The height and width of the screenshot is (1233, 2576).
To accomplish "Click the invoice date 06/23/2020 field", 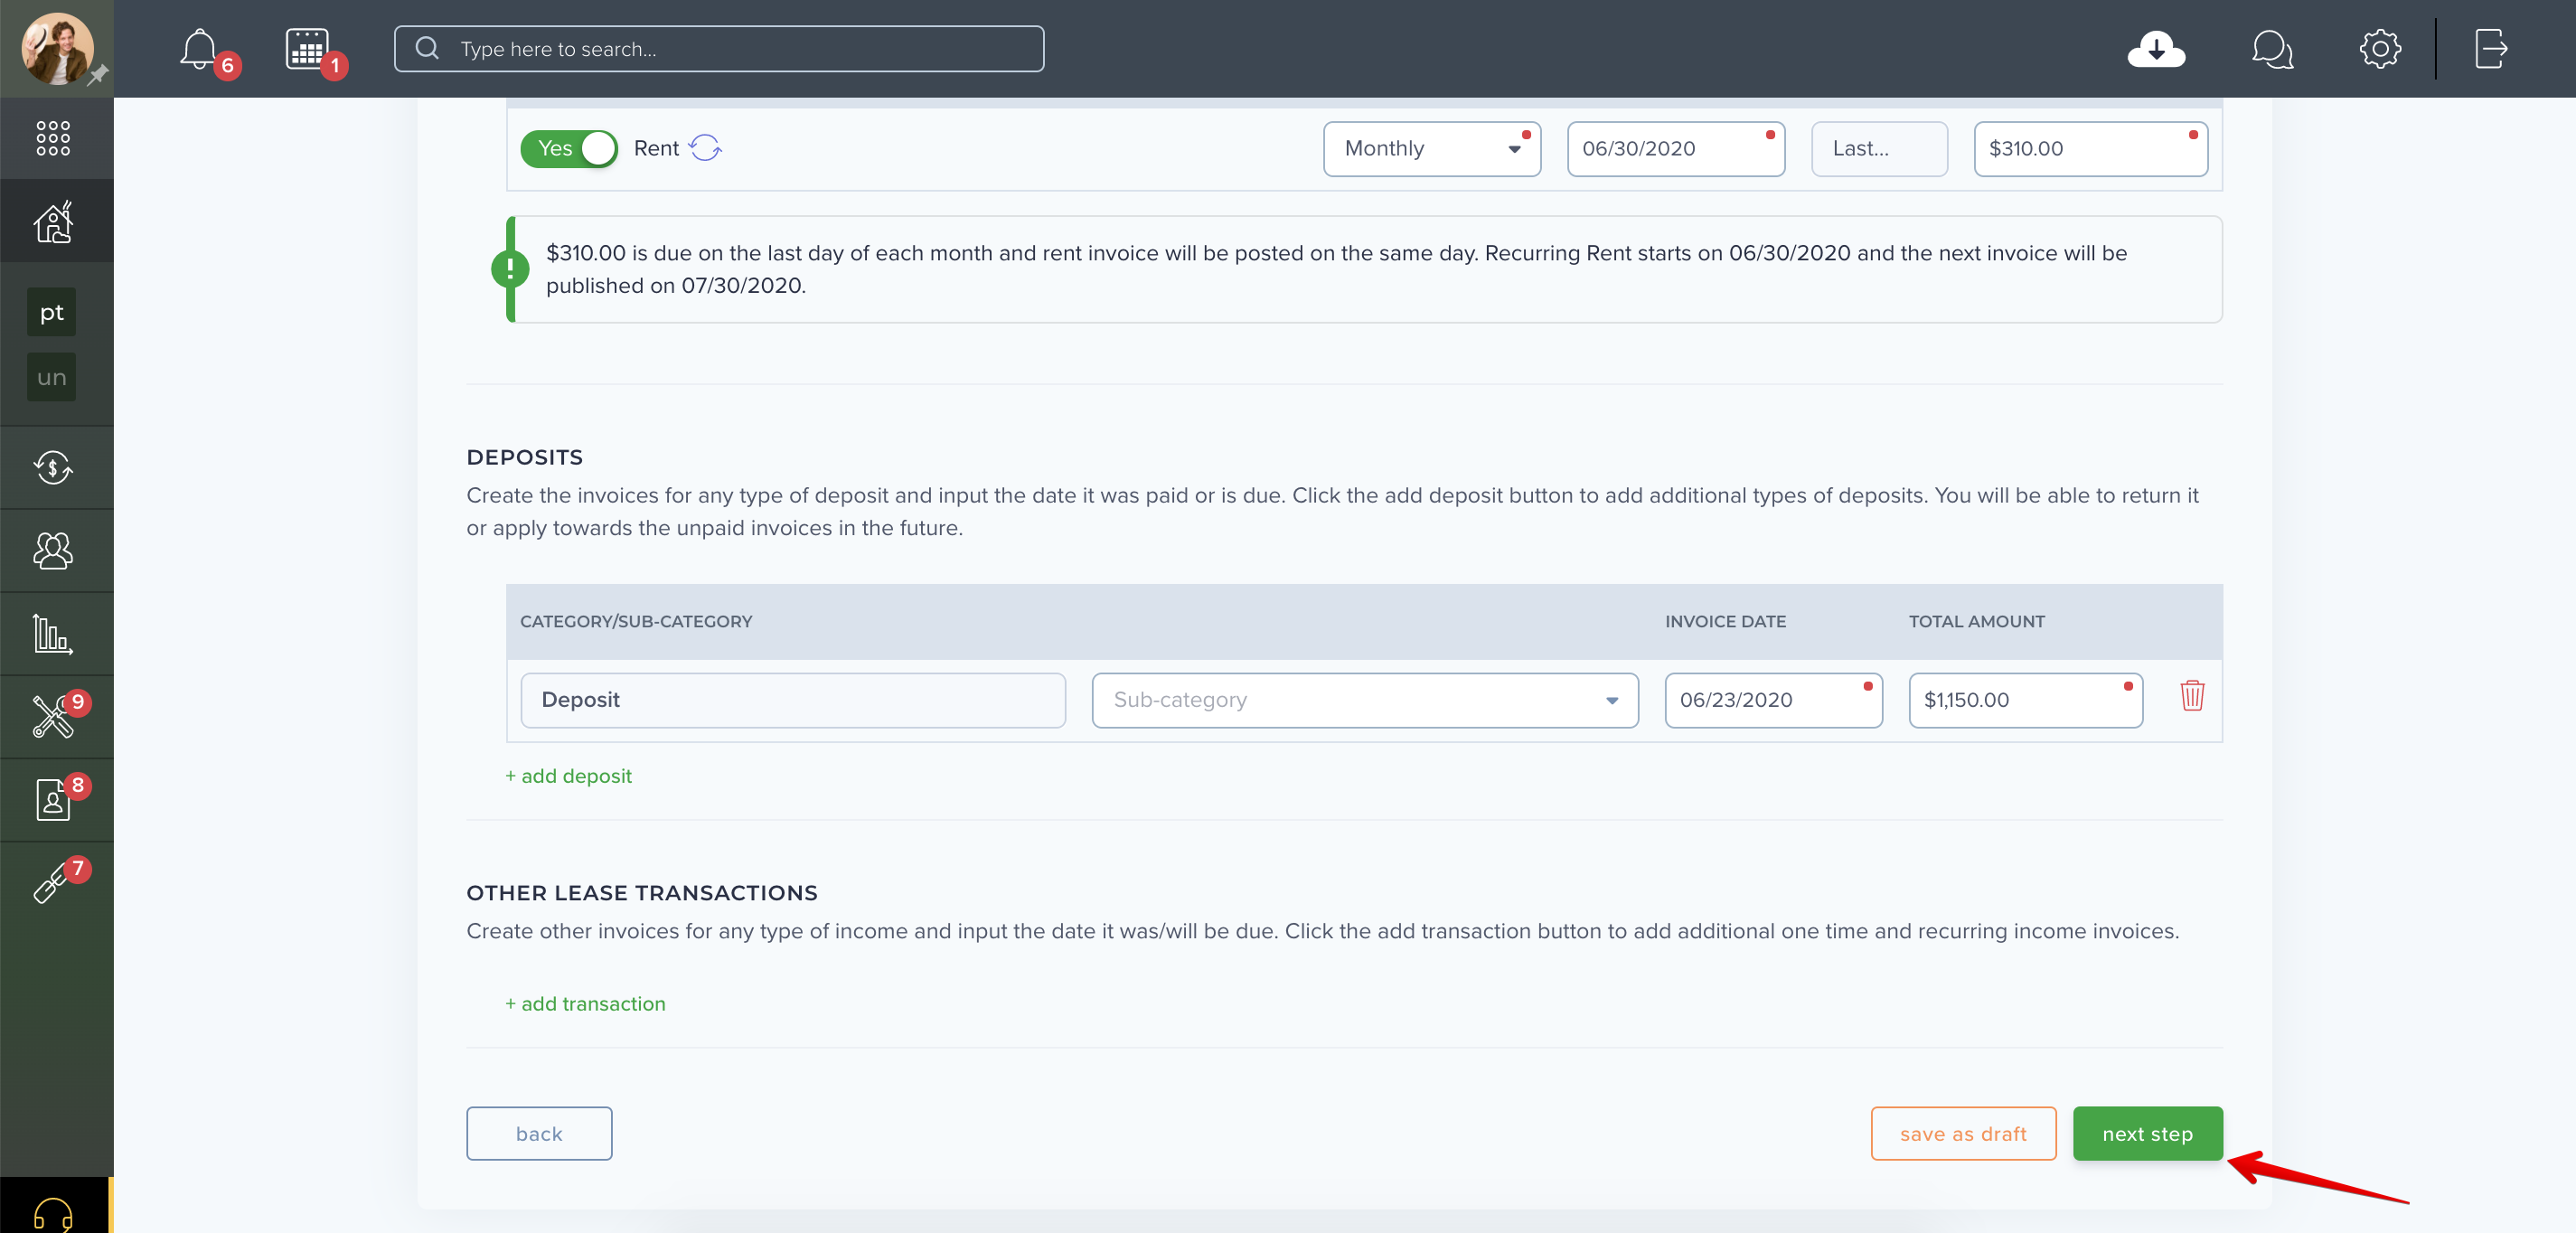I will tap(1774, 701).
